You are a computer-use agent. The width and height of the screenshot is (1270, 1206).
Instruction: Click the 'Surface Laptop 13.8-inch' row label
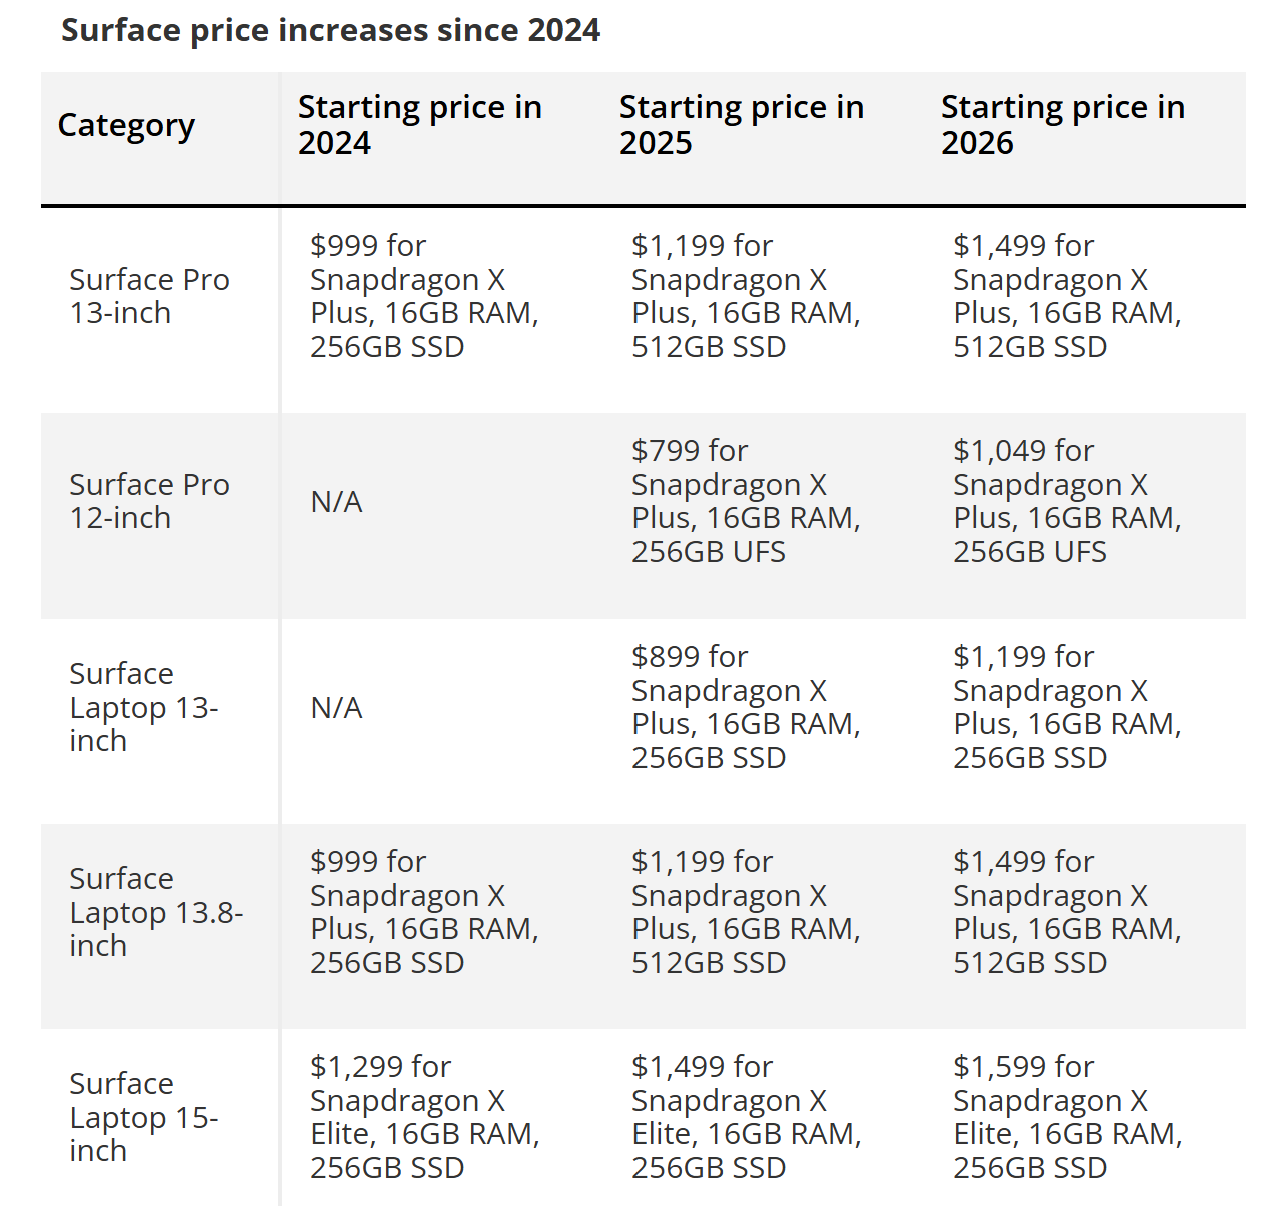point(156,912)
